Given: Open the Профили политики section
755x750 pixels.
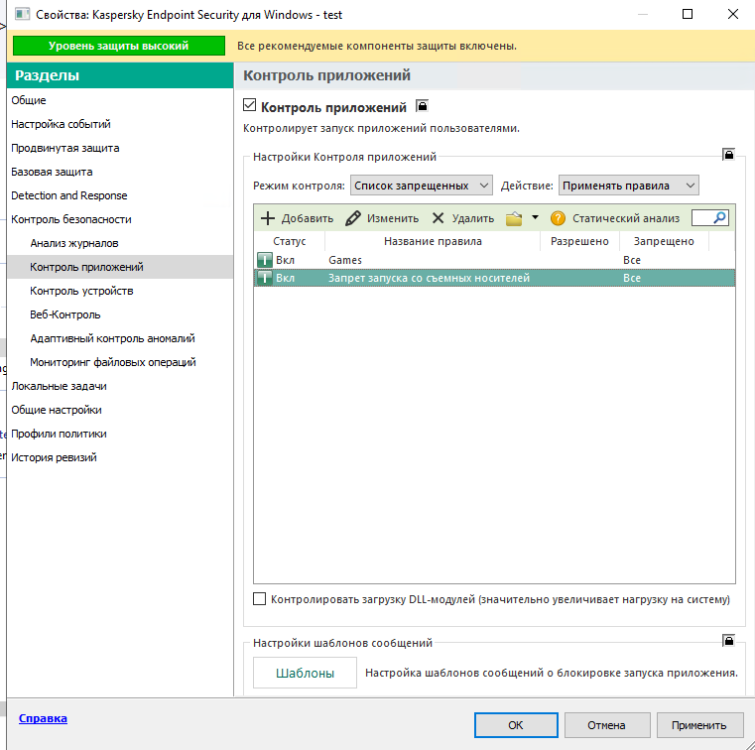Looking at the screenshot, I should tap(59, 434).
